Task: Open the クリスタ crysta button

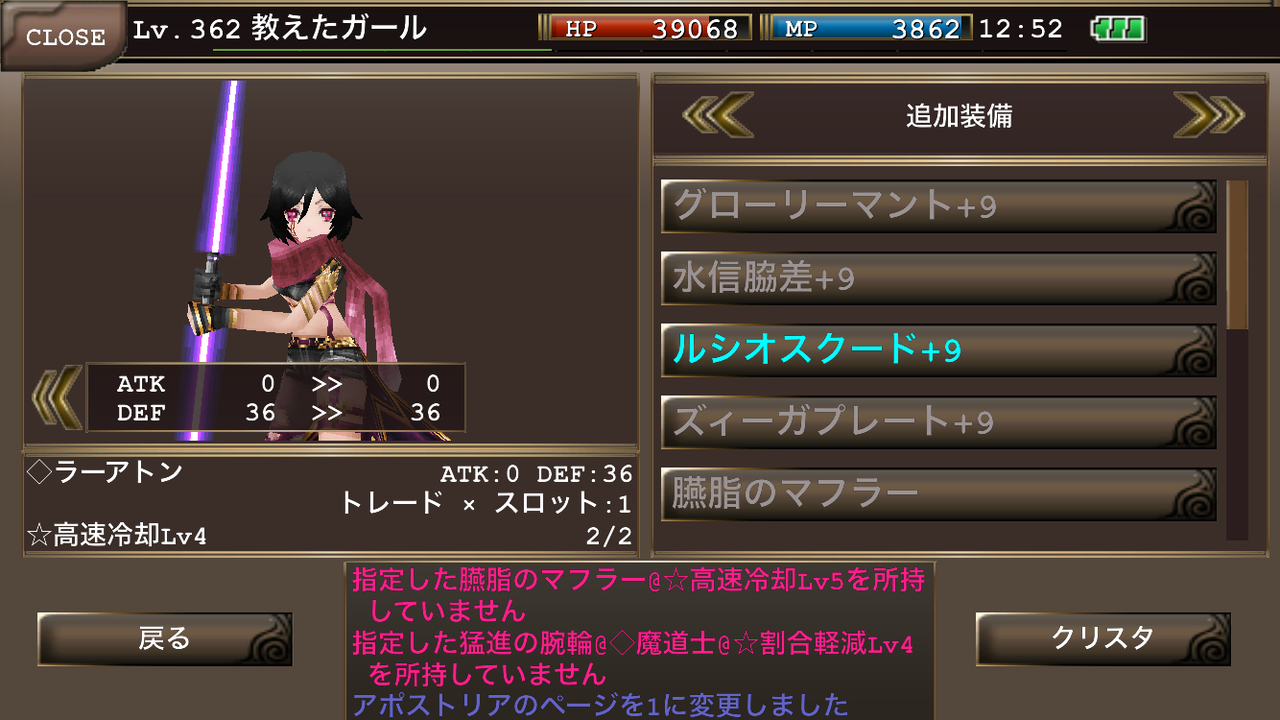Action: [x=1103, y=639]
